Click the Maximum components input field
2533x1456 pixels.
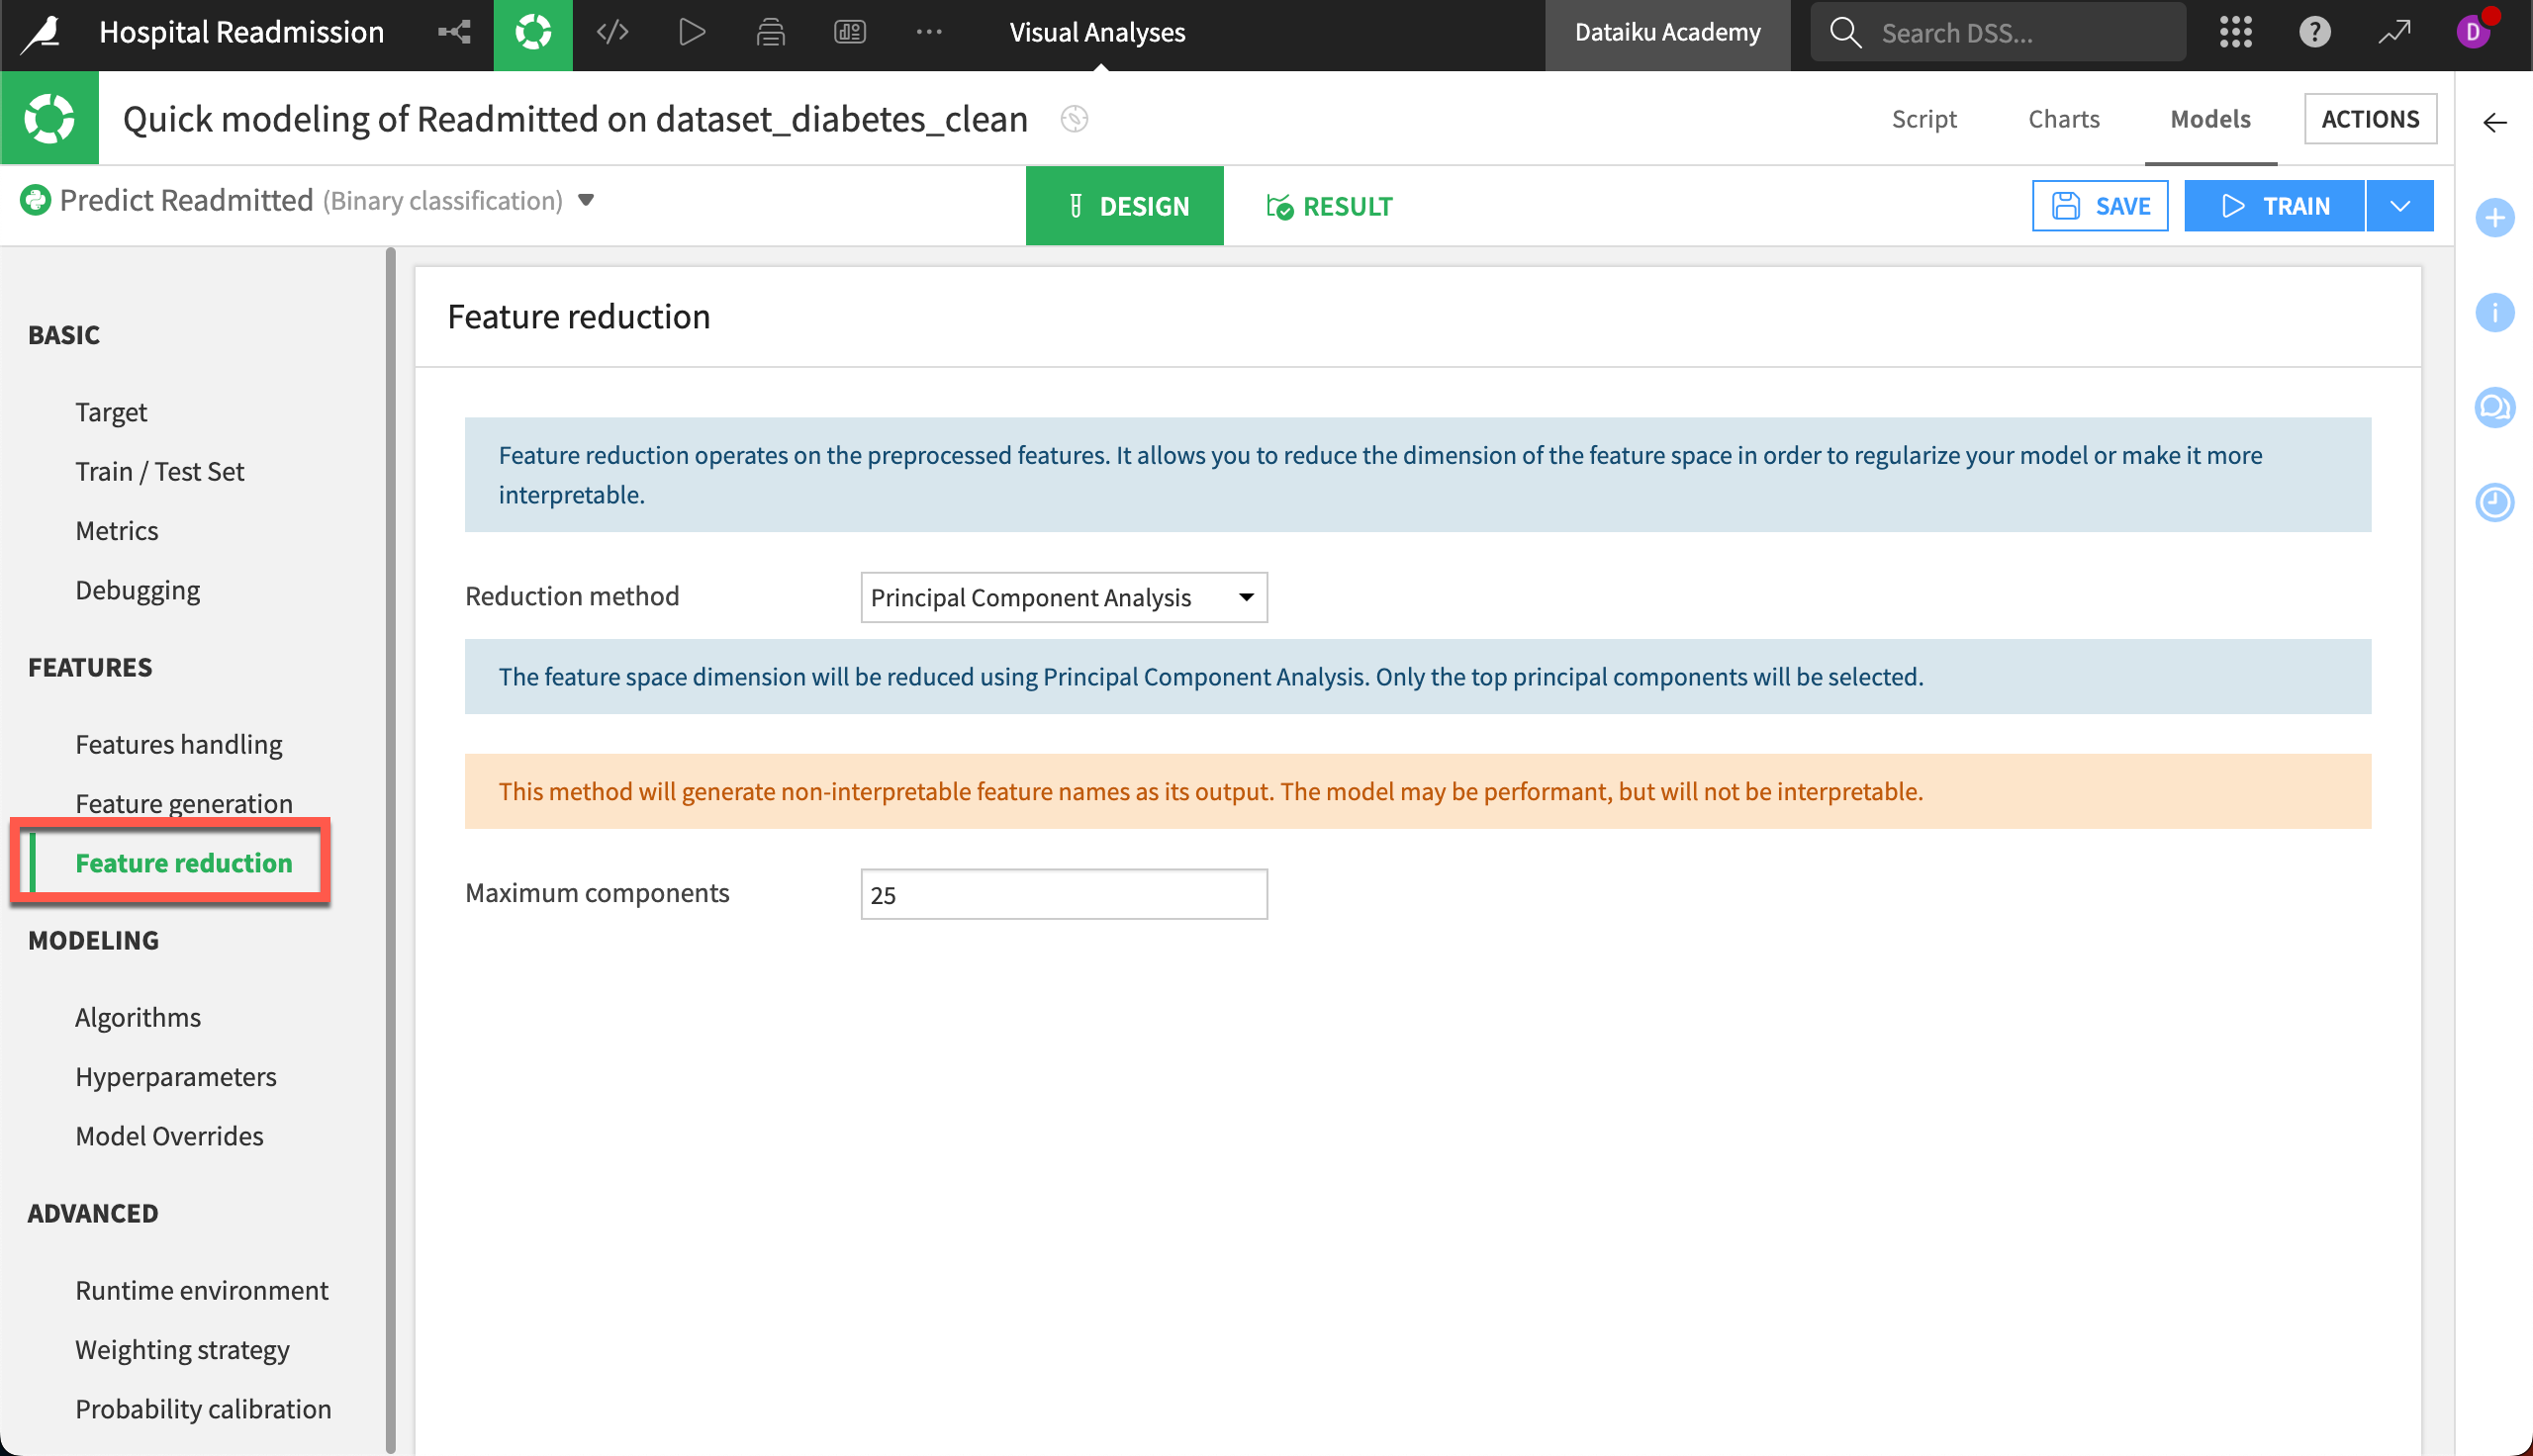click(1063, 894)
